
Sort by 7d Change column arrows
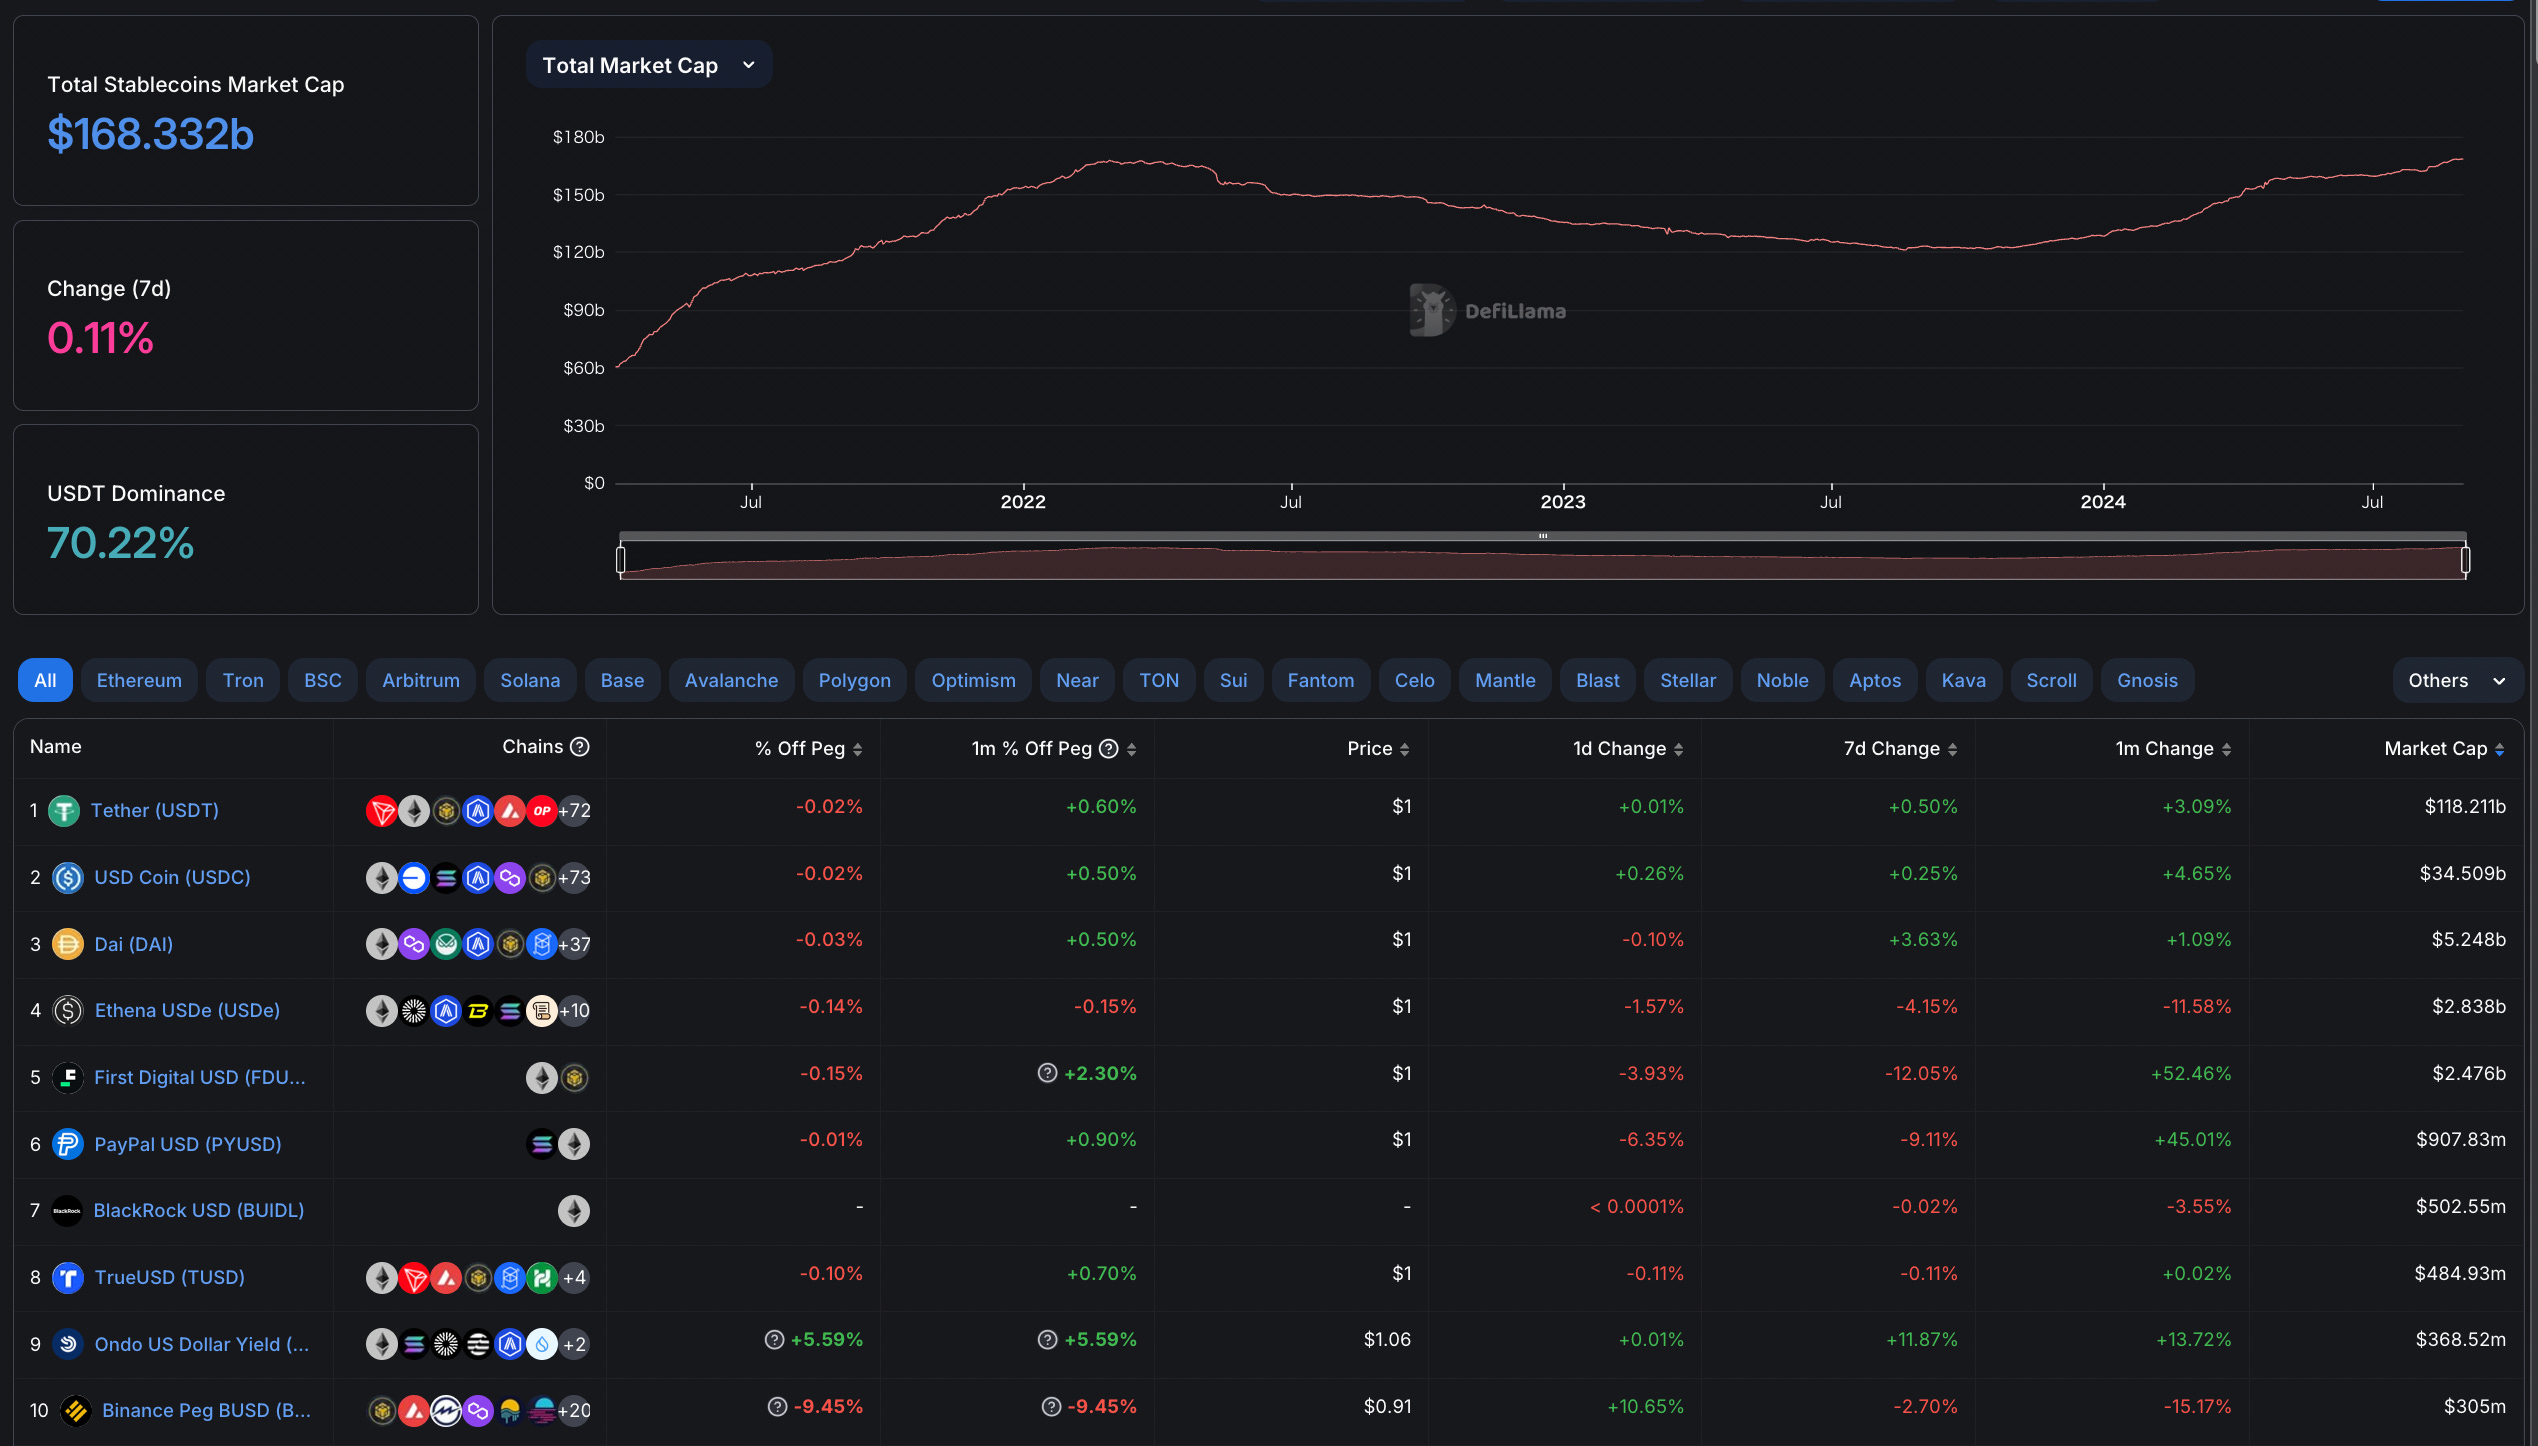(1952, 750)
